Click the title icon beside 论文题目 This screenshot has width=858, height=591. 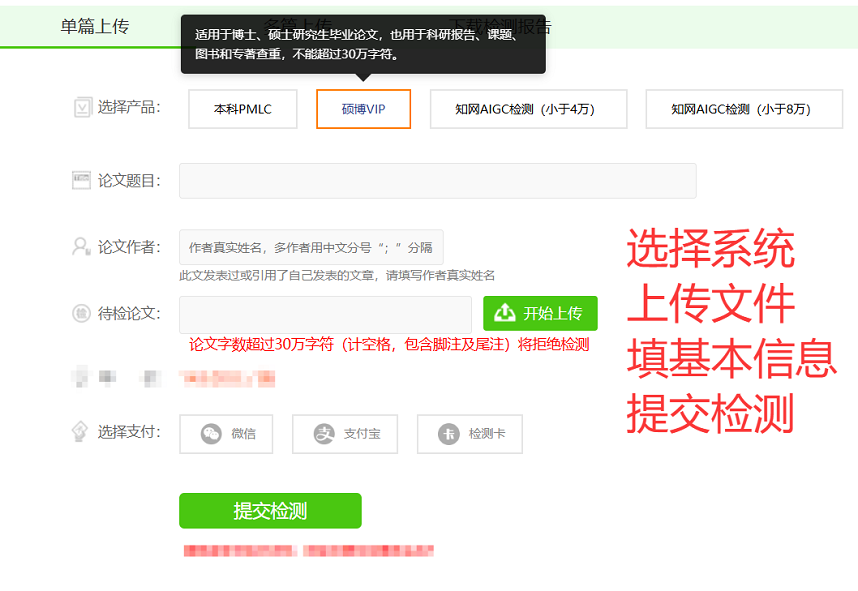(x=82, y=180)
